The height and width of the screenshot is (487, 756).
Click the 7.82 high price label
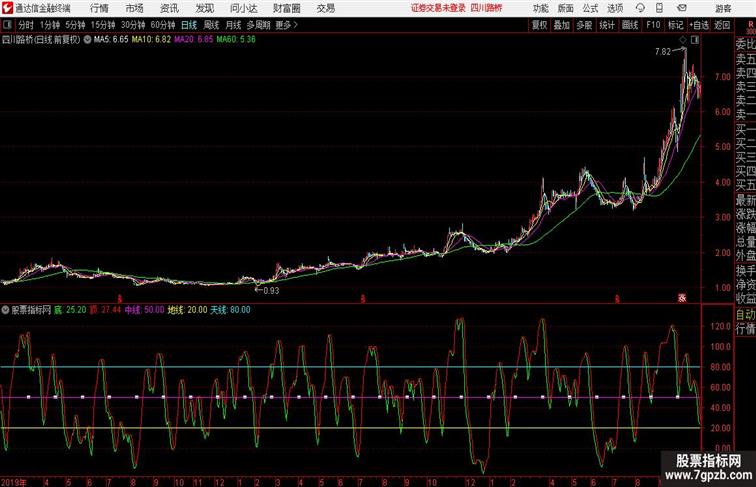(x=662, y=52)
